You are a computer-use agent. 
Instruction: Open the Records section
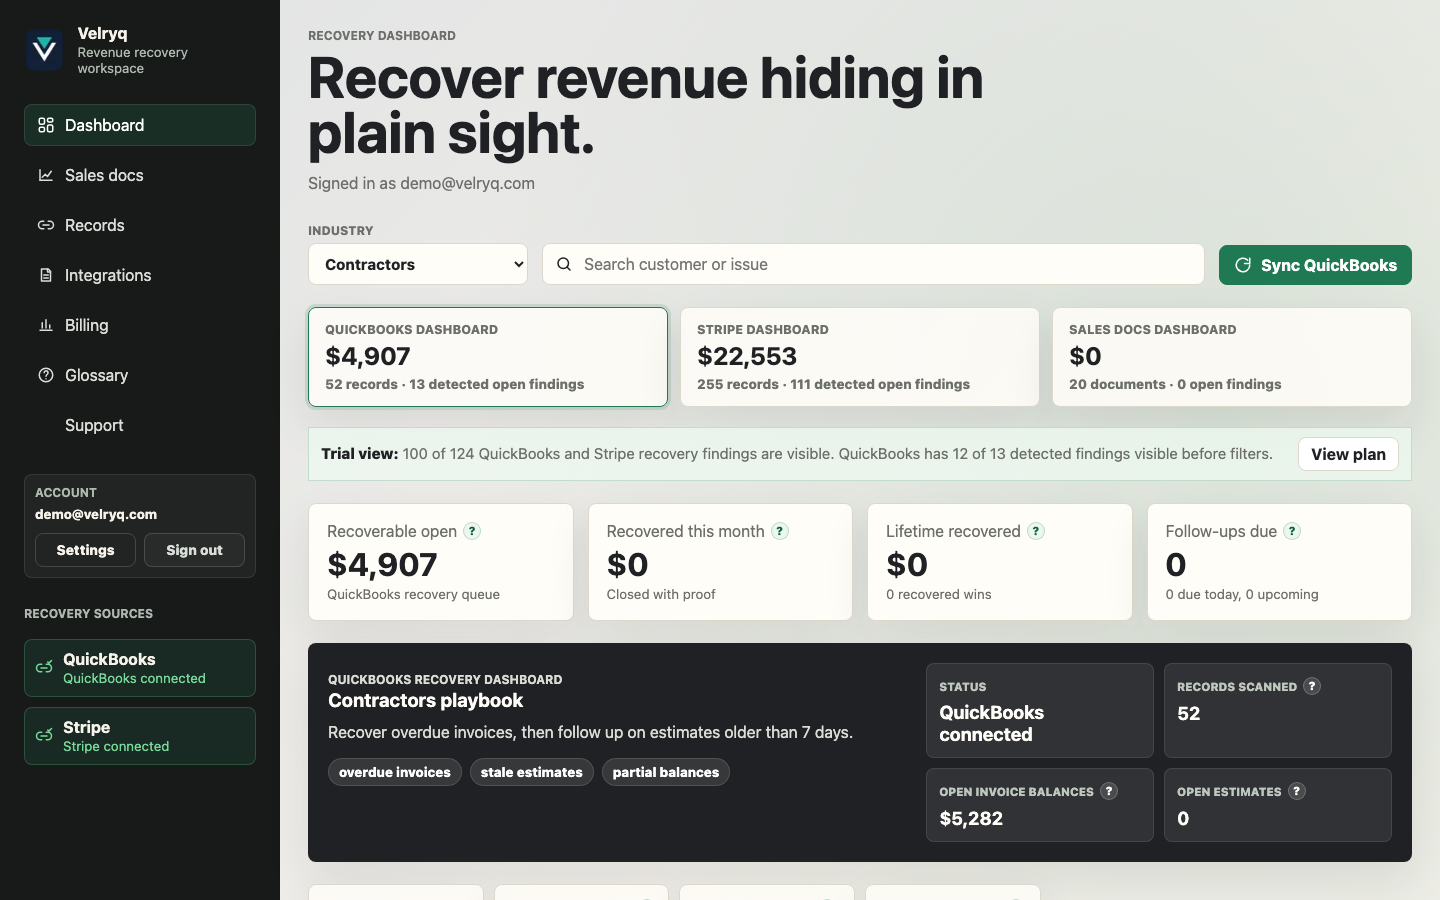(140, 225)
